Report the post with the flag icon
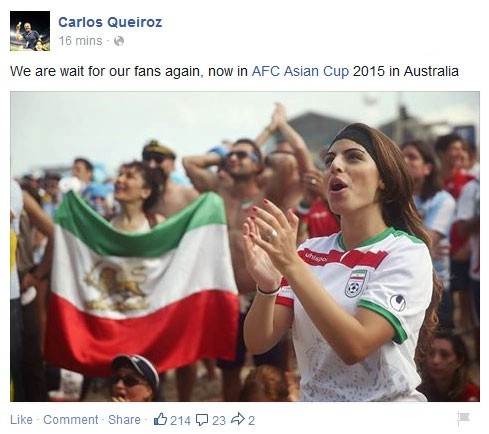Screen dimensions: 489x434 click(x=463, y=419)
